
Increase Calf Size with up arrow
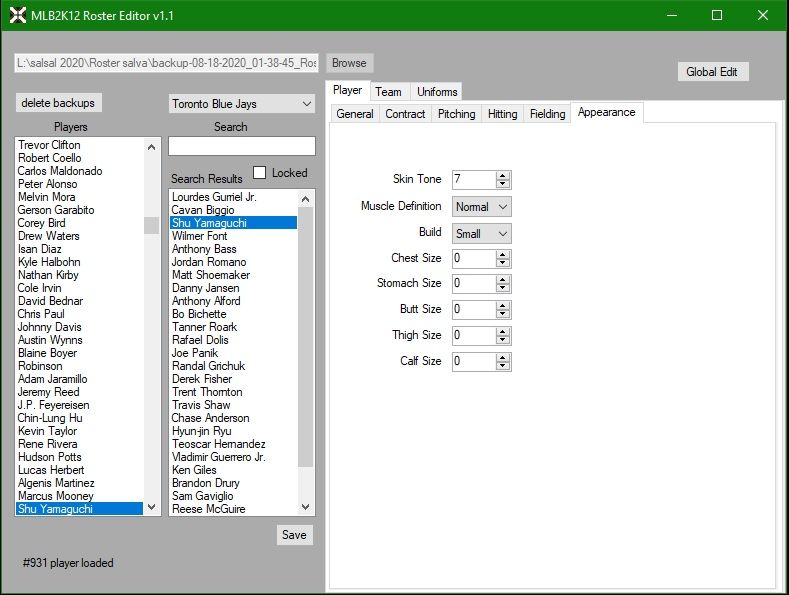502,357
